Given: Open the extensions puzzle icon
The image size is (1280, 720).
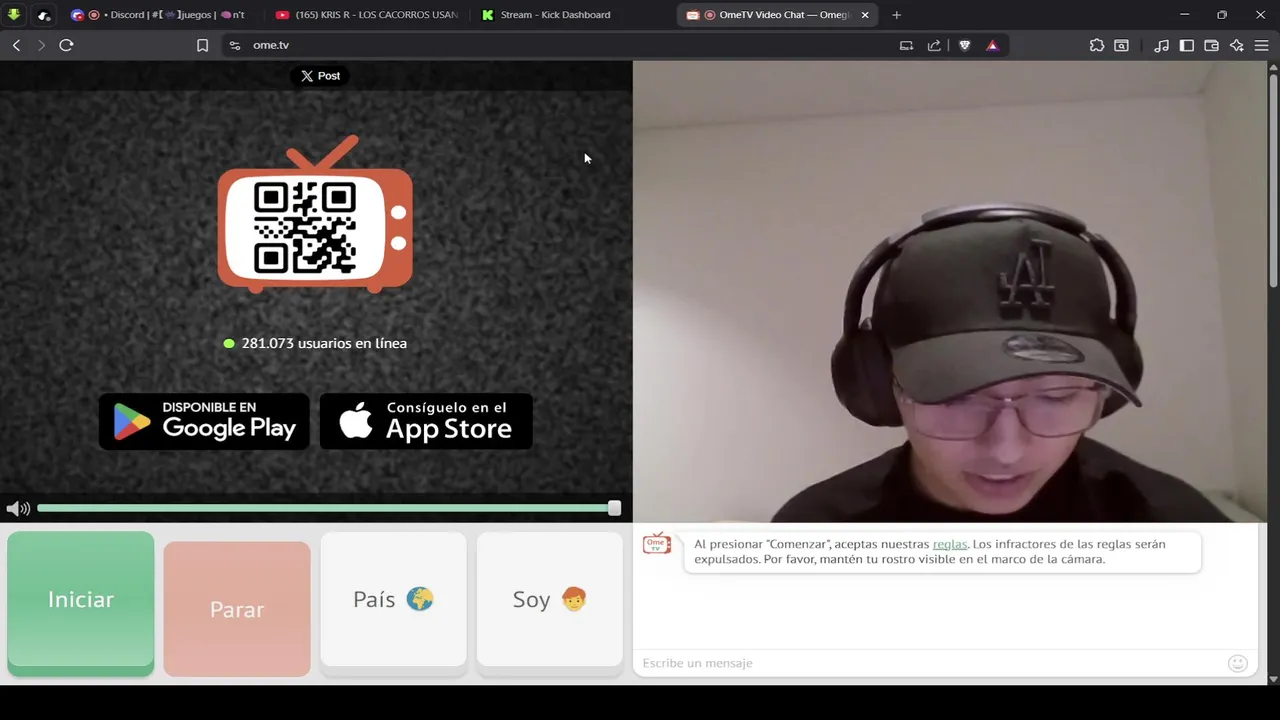Looking at the screenshot, I should 1097,45.
